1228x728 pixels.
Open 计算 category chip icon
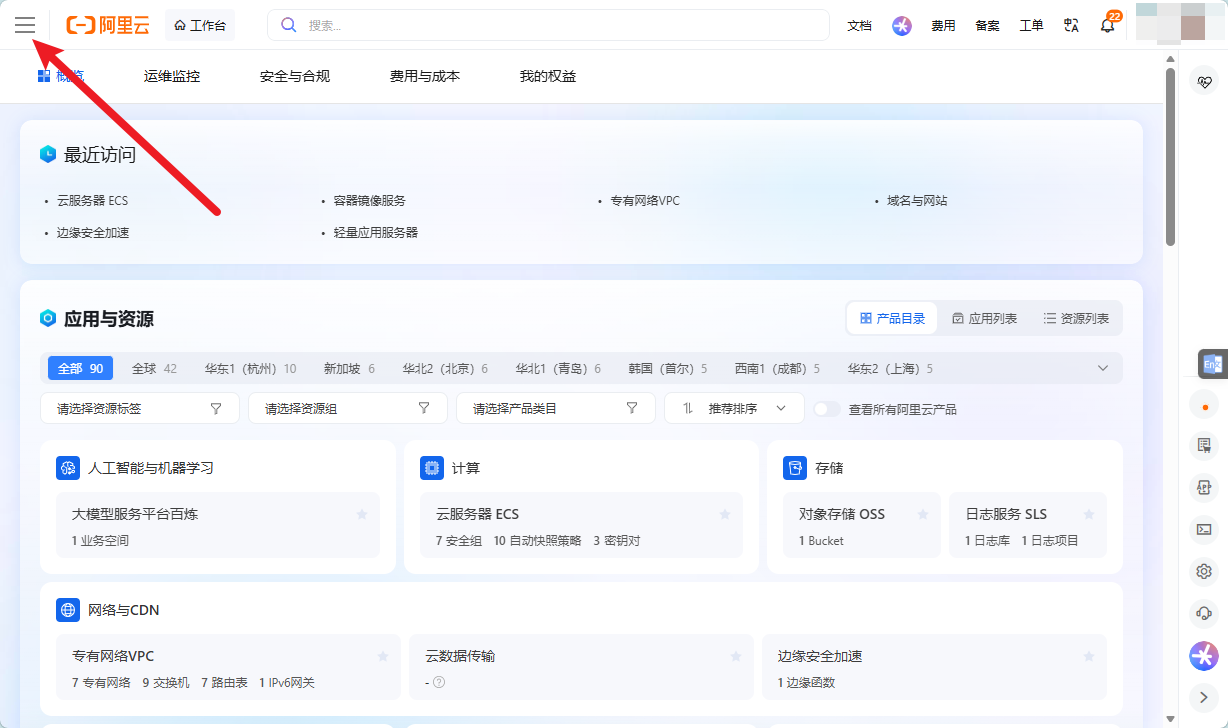(432, 468)
